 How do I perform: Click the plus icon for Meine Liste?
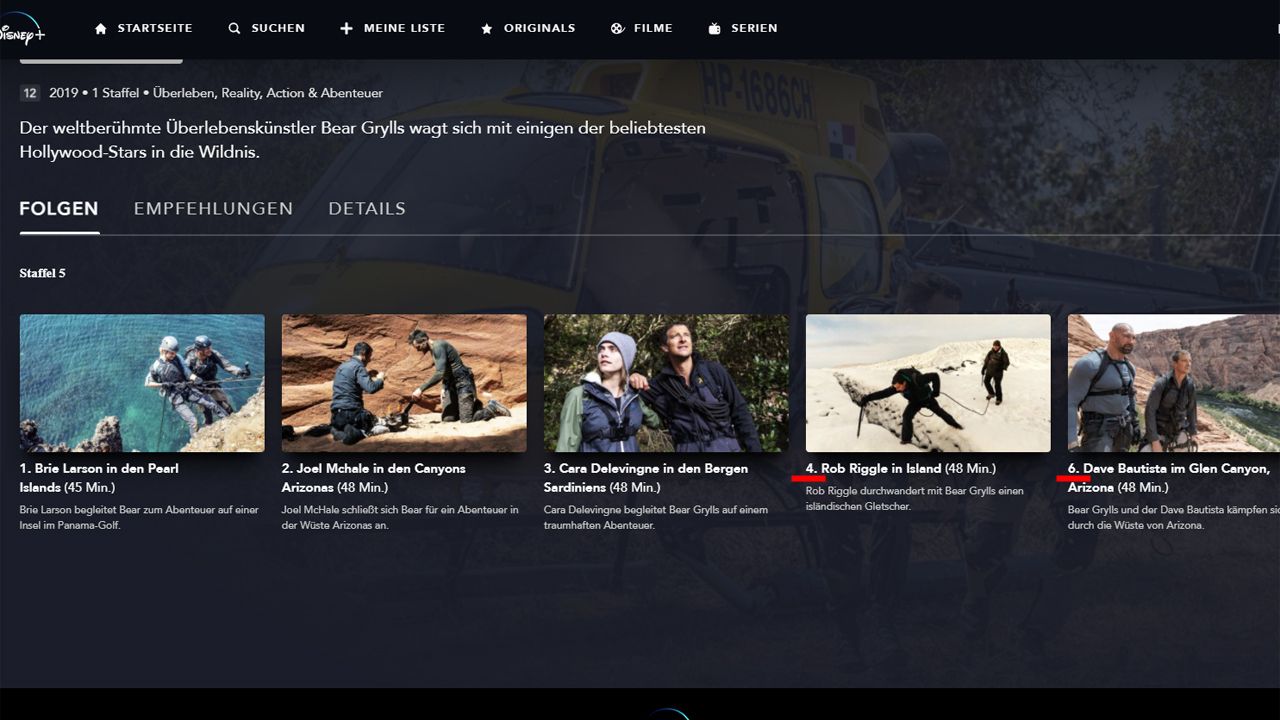tap(346, 29)
